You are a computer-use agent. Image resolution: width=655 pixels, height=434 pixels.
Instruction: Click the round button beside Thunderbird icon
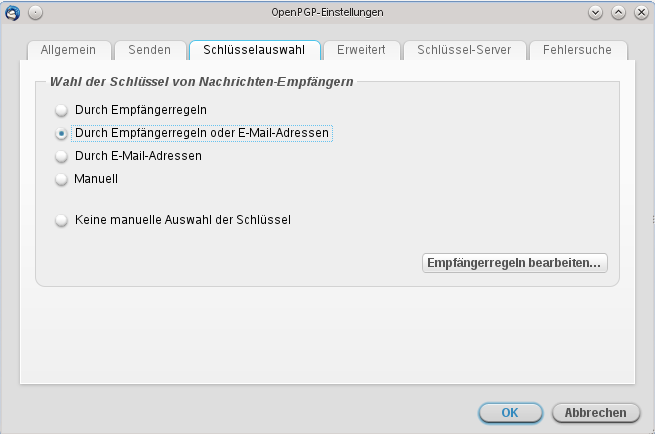coord(35,13)
